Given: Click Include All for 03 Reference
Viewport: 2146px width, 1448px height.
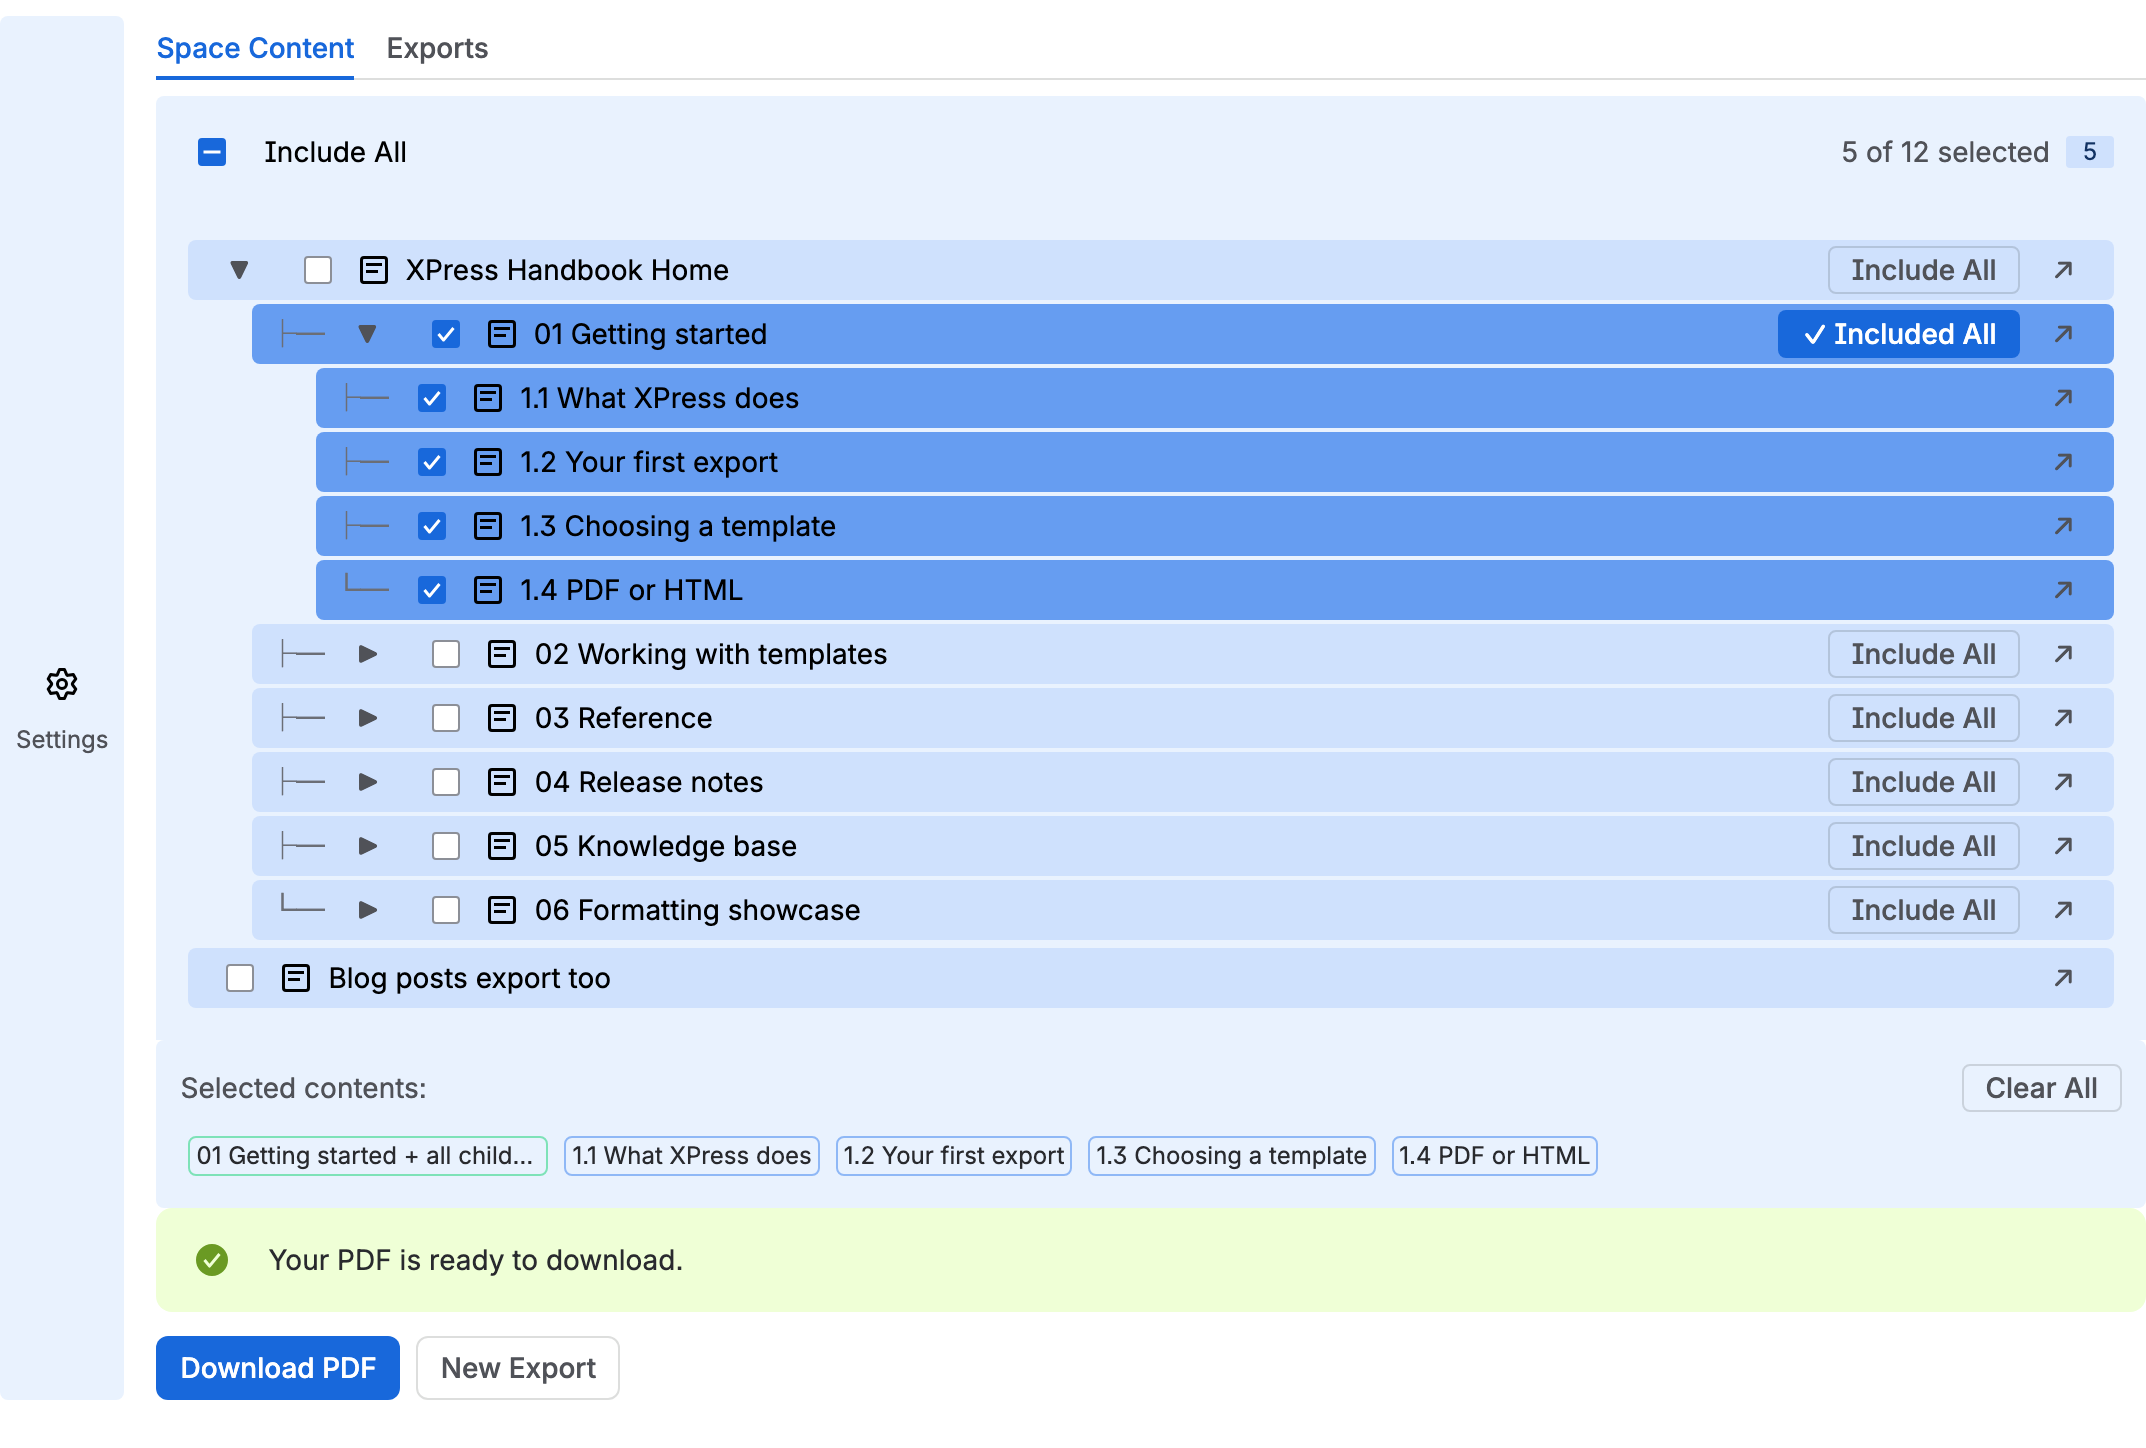Looking at the screenshot, I should [x=1923, y=718].
